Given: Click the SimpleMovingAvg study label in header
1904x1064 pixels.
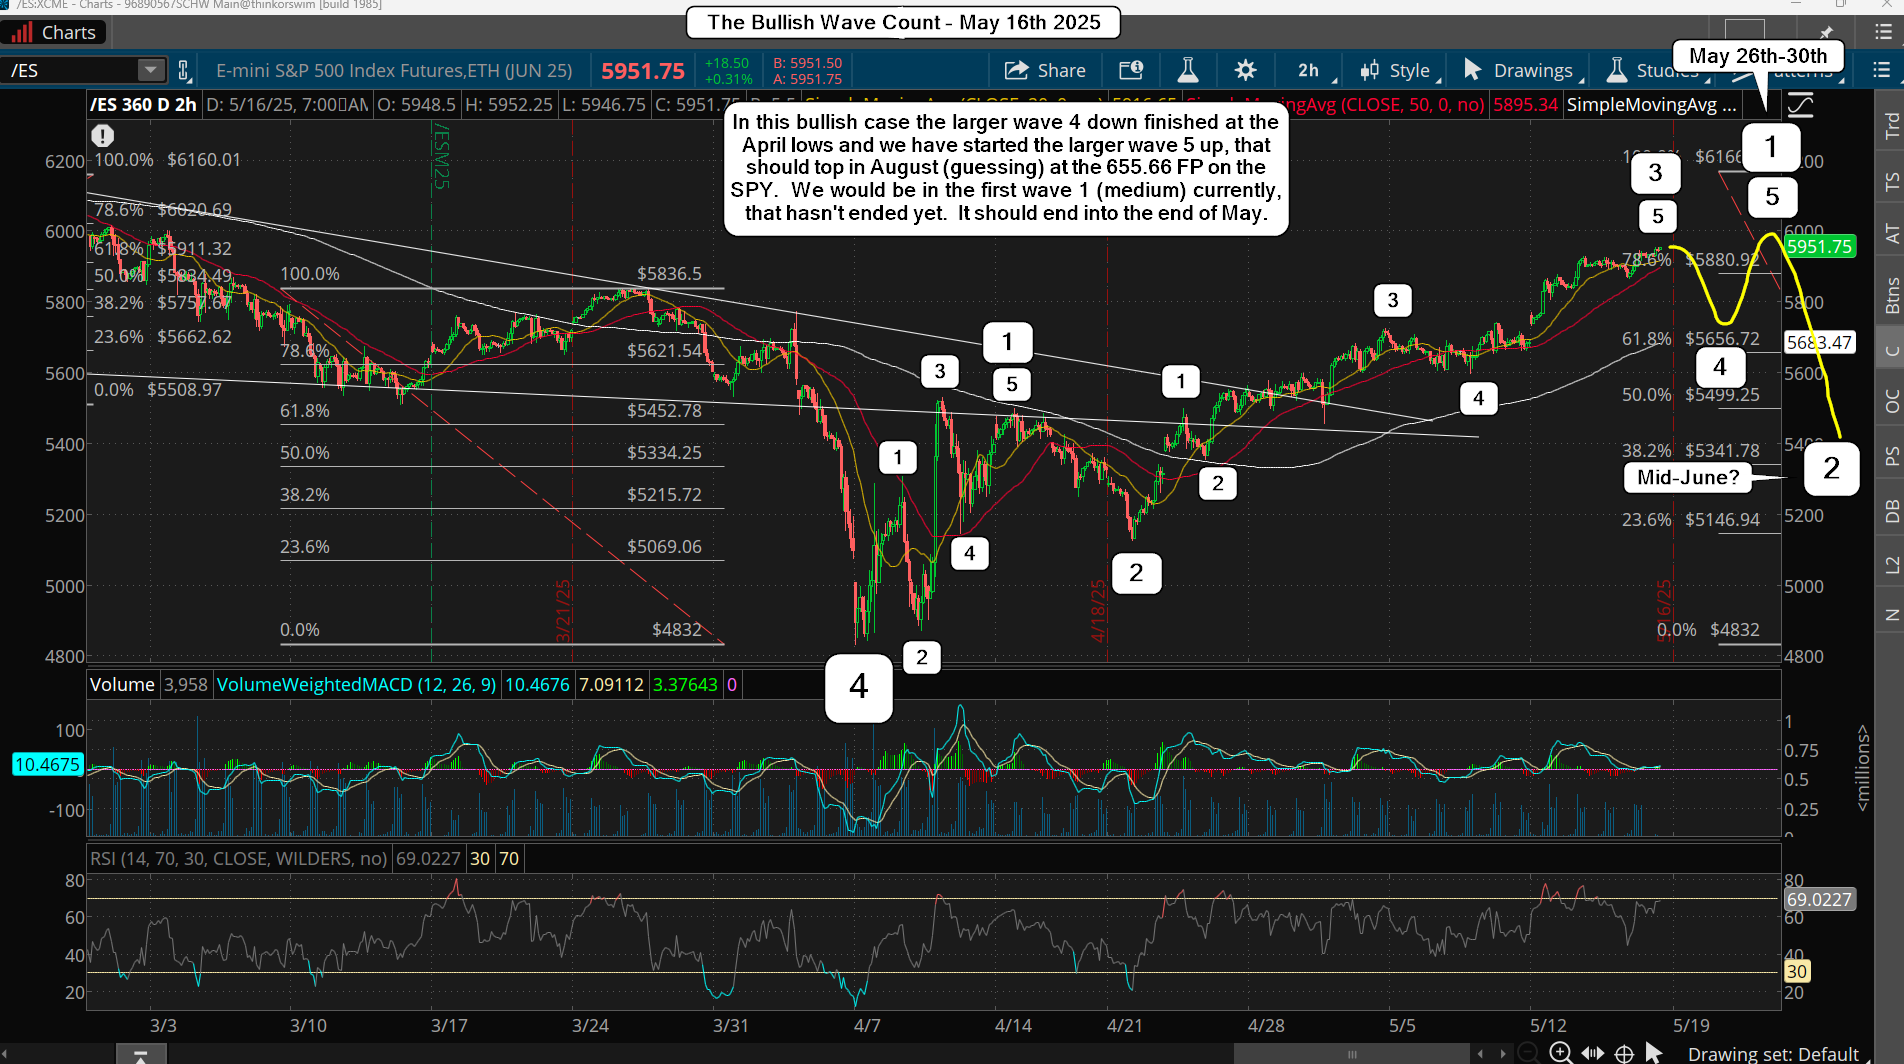Looking at the screenshot, I should (x=1651, y=104).
